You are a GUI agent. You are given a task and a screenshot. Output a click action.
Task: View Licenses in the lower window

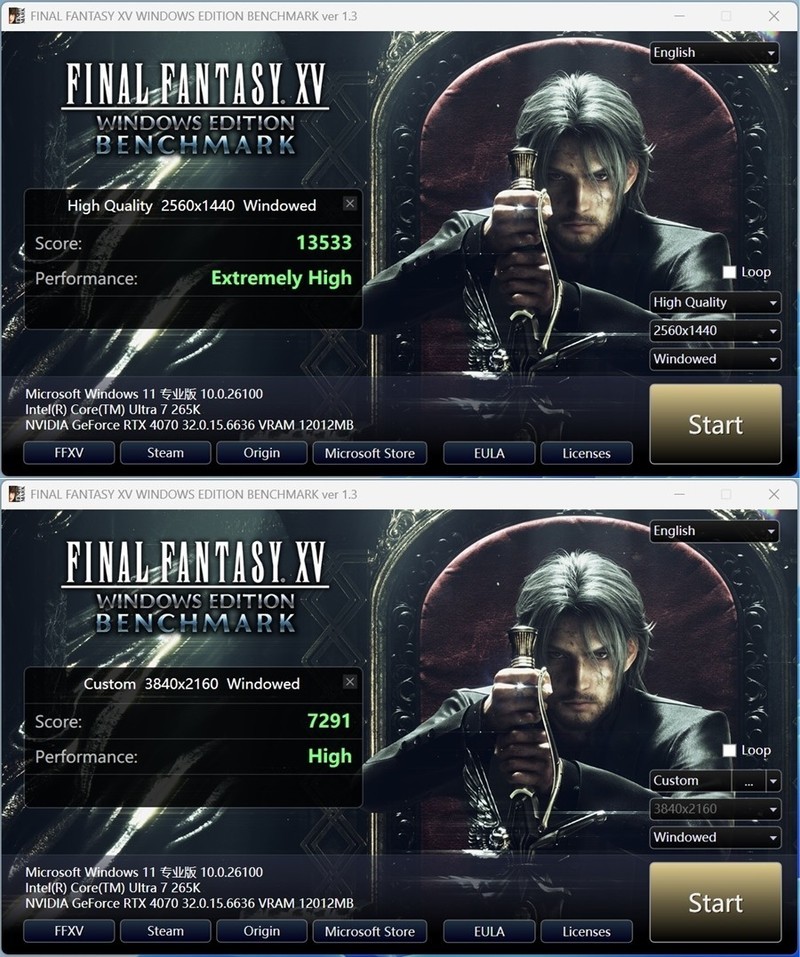pos(586,931)
